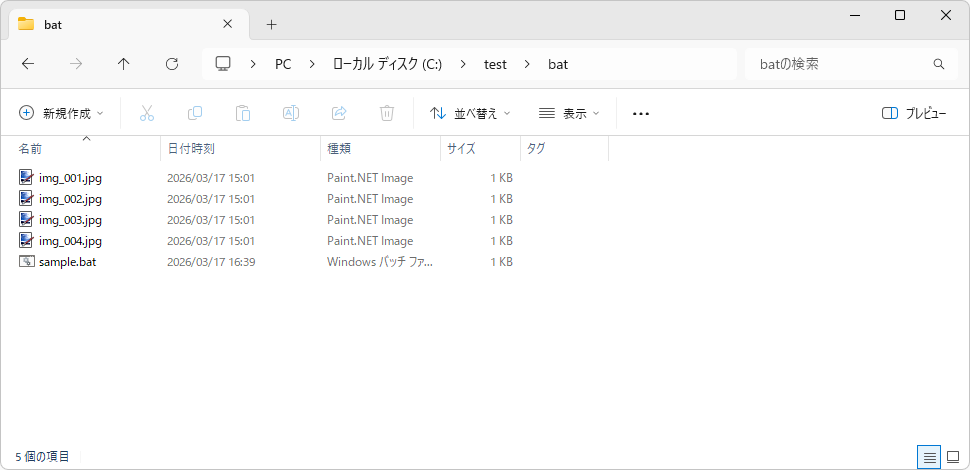
Task: Click the img_004.jpg file icon
Action: (x=26, y=241)
